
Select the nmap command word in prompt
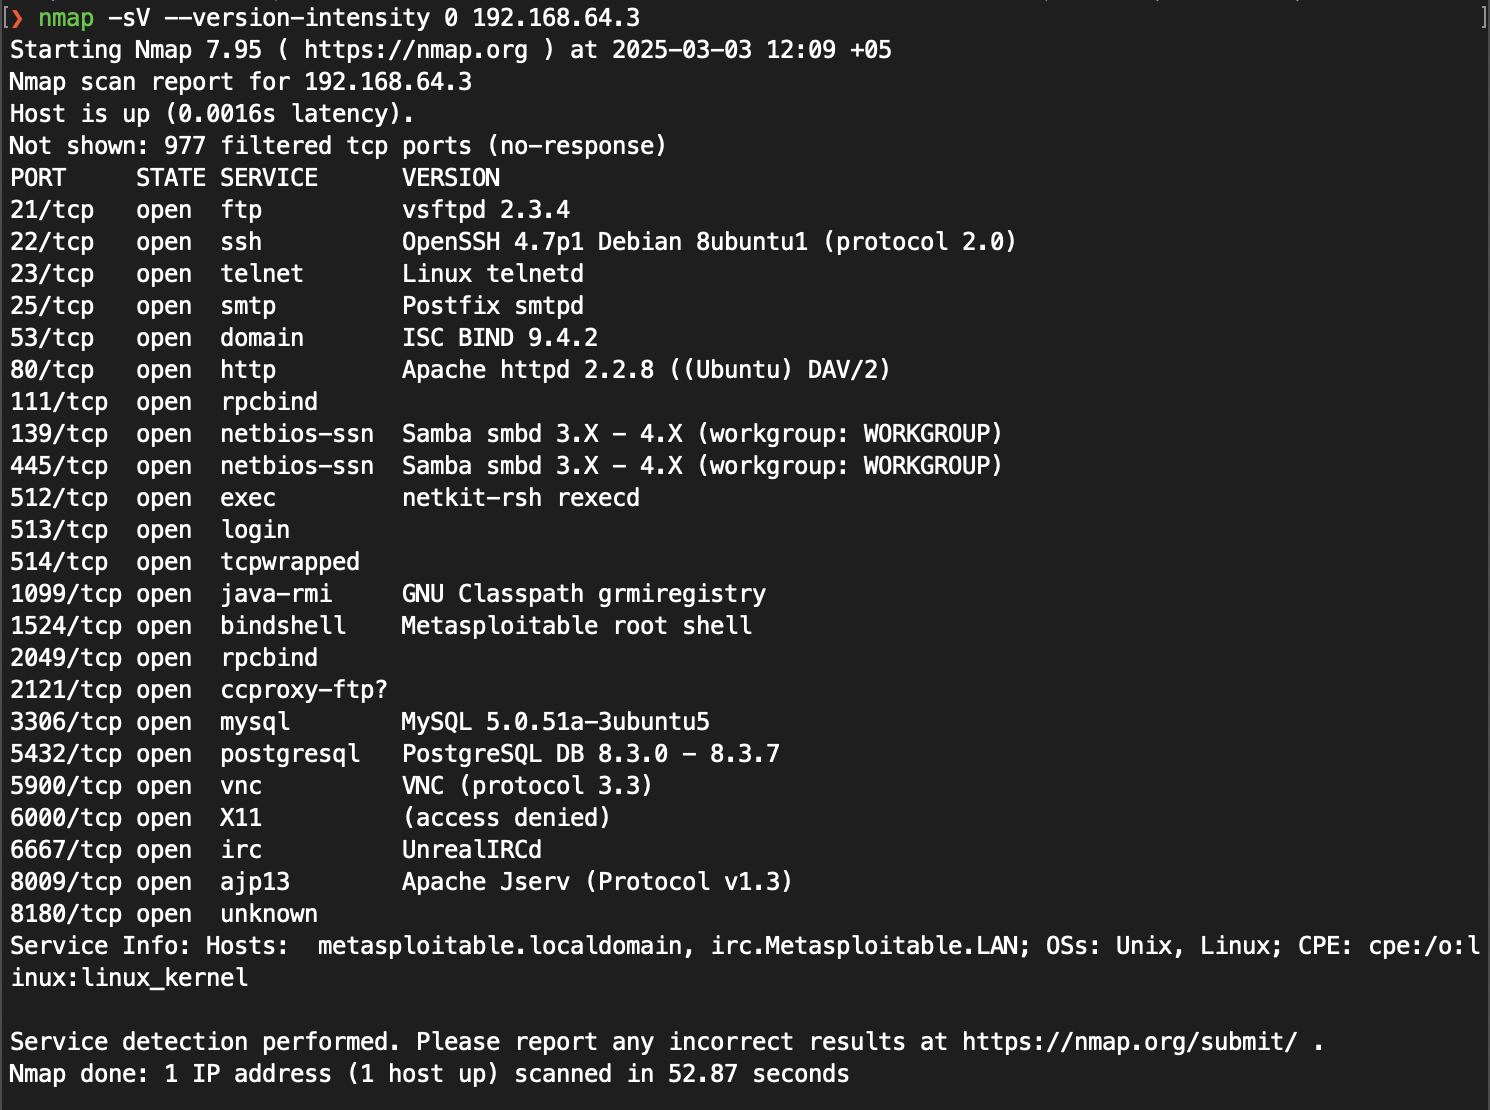pos(66,18)
